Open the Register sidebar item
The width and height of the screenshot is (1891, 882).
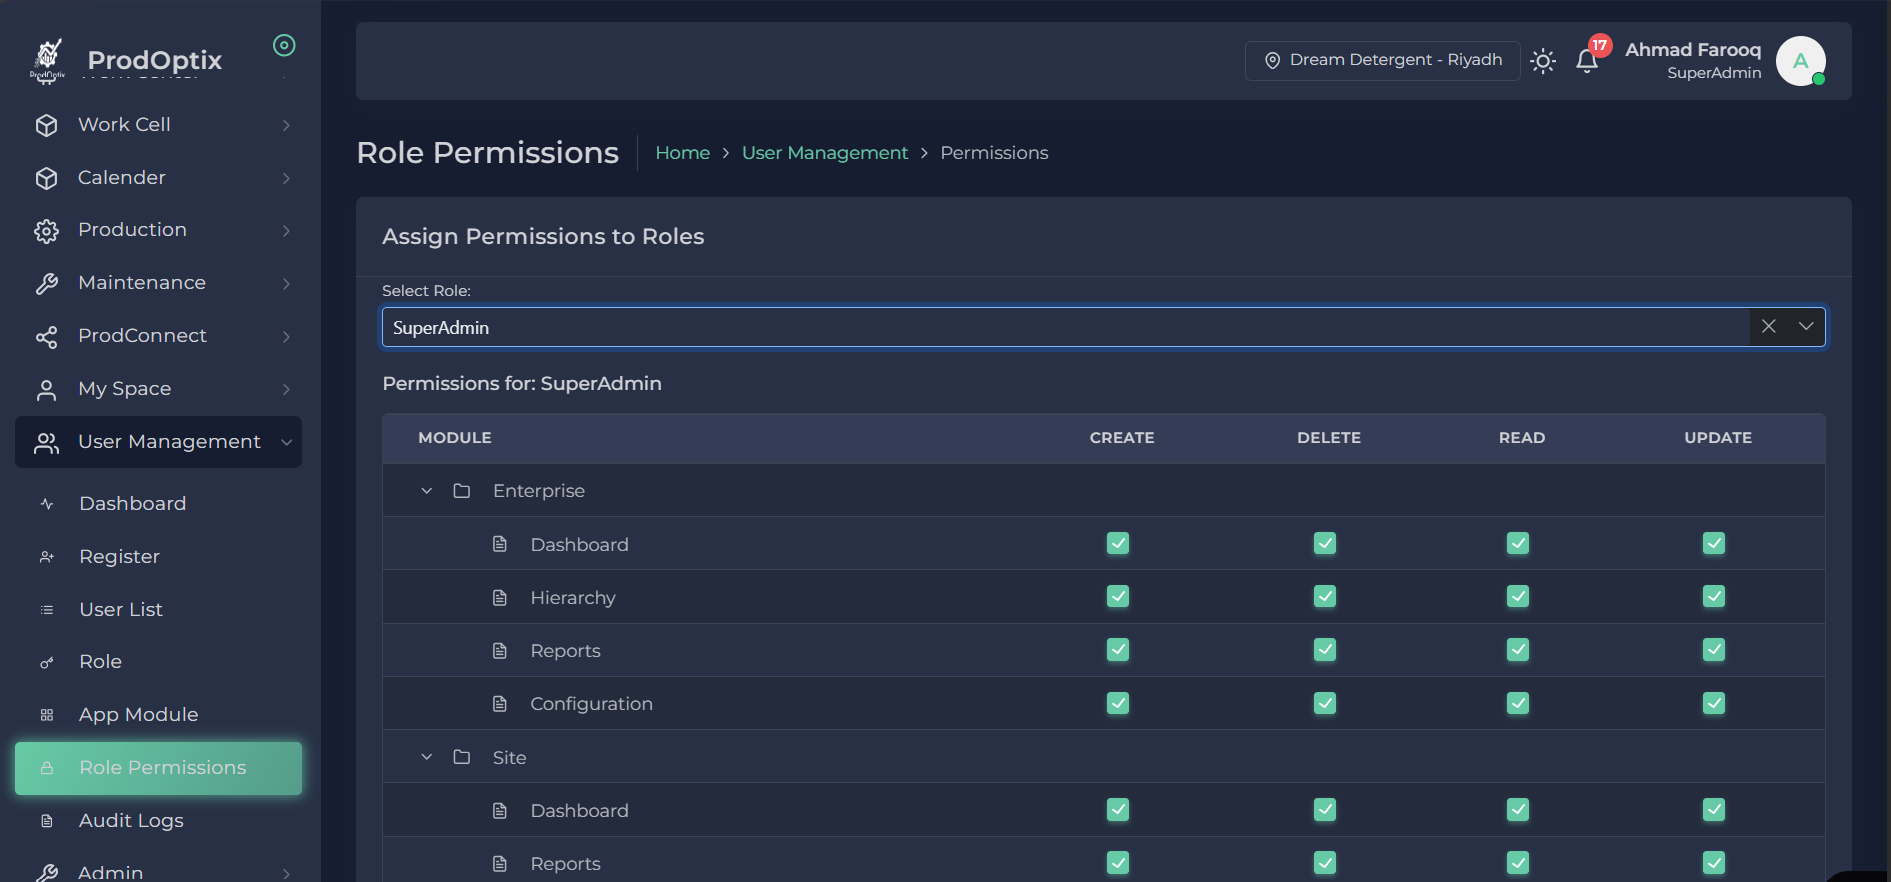[x=158, y=557]
